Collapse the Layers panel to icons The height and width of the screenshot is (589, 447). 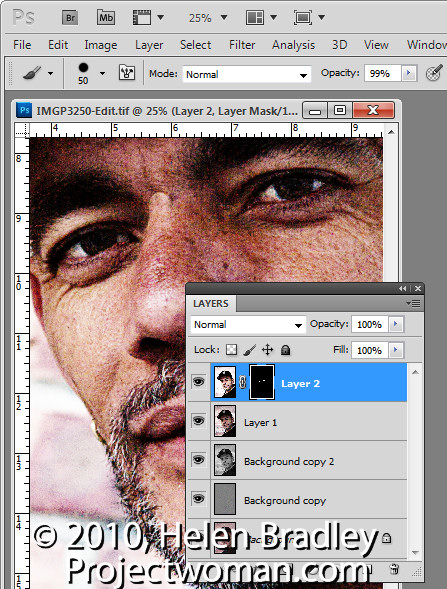click(403, 288)
